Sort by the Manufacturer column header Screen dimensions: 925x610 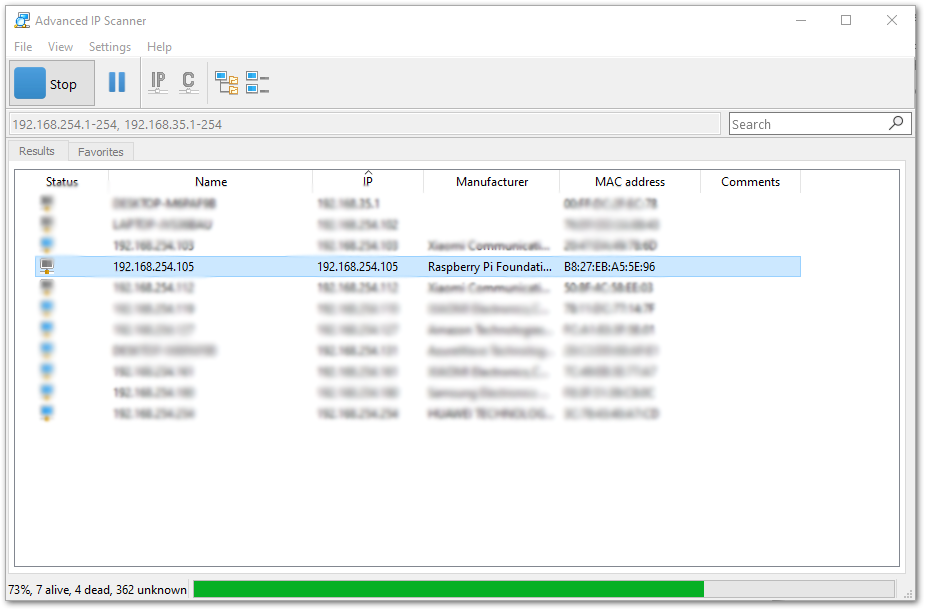491,182
